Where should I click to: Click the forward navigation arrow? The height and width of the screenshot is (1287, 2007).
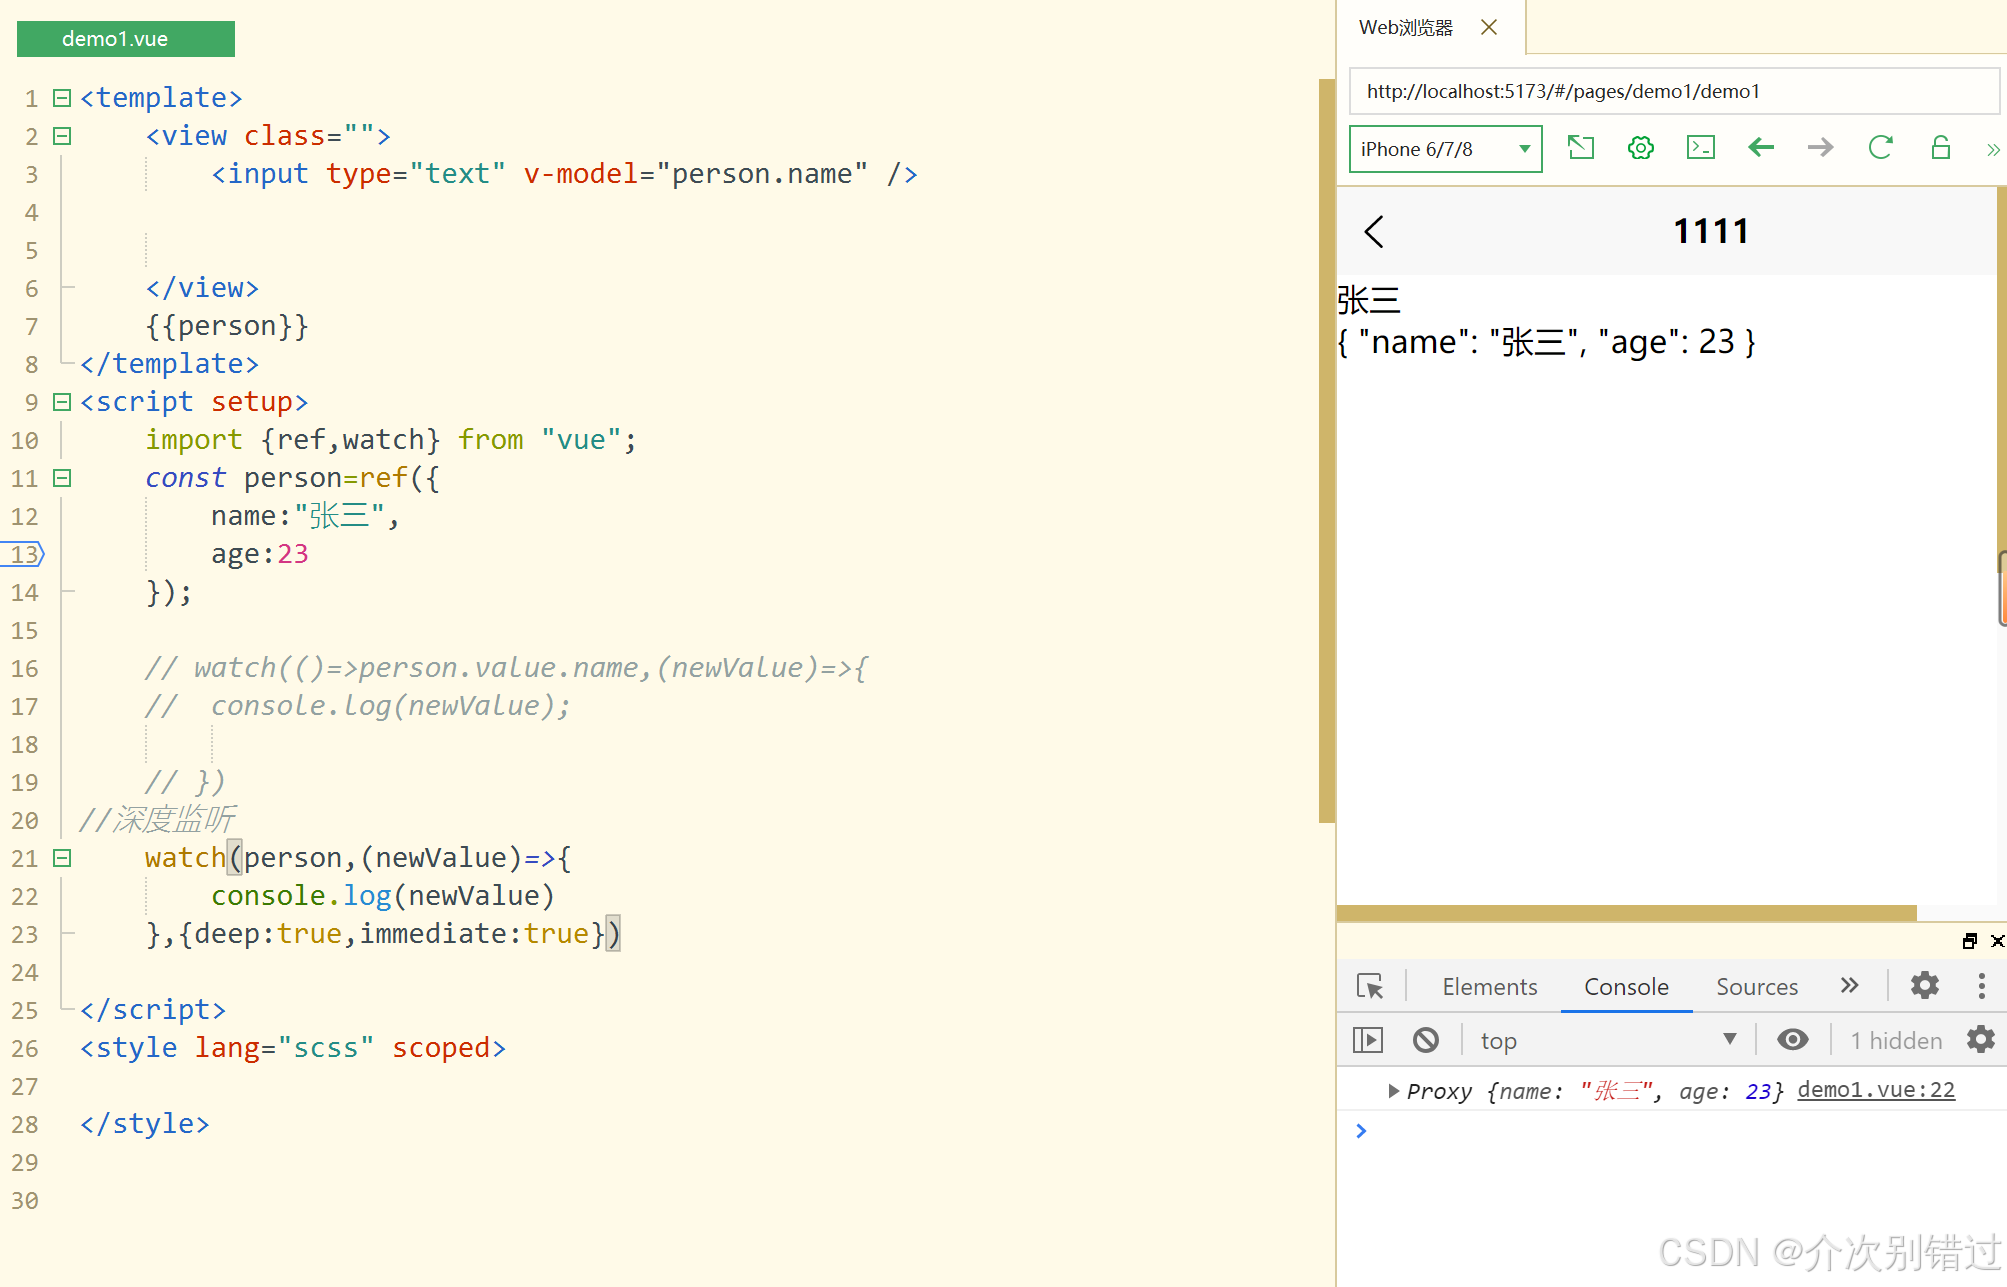click(1821, 148)
